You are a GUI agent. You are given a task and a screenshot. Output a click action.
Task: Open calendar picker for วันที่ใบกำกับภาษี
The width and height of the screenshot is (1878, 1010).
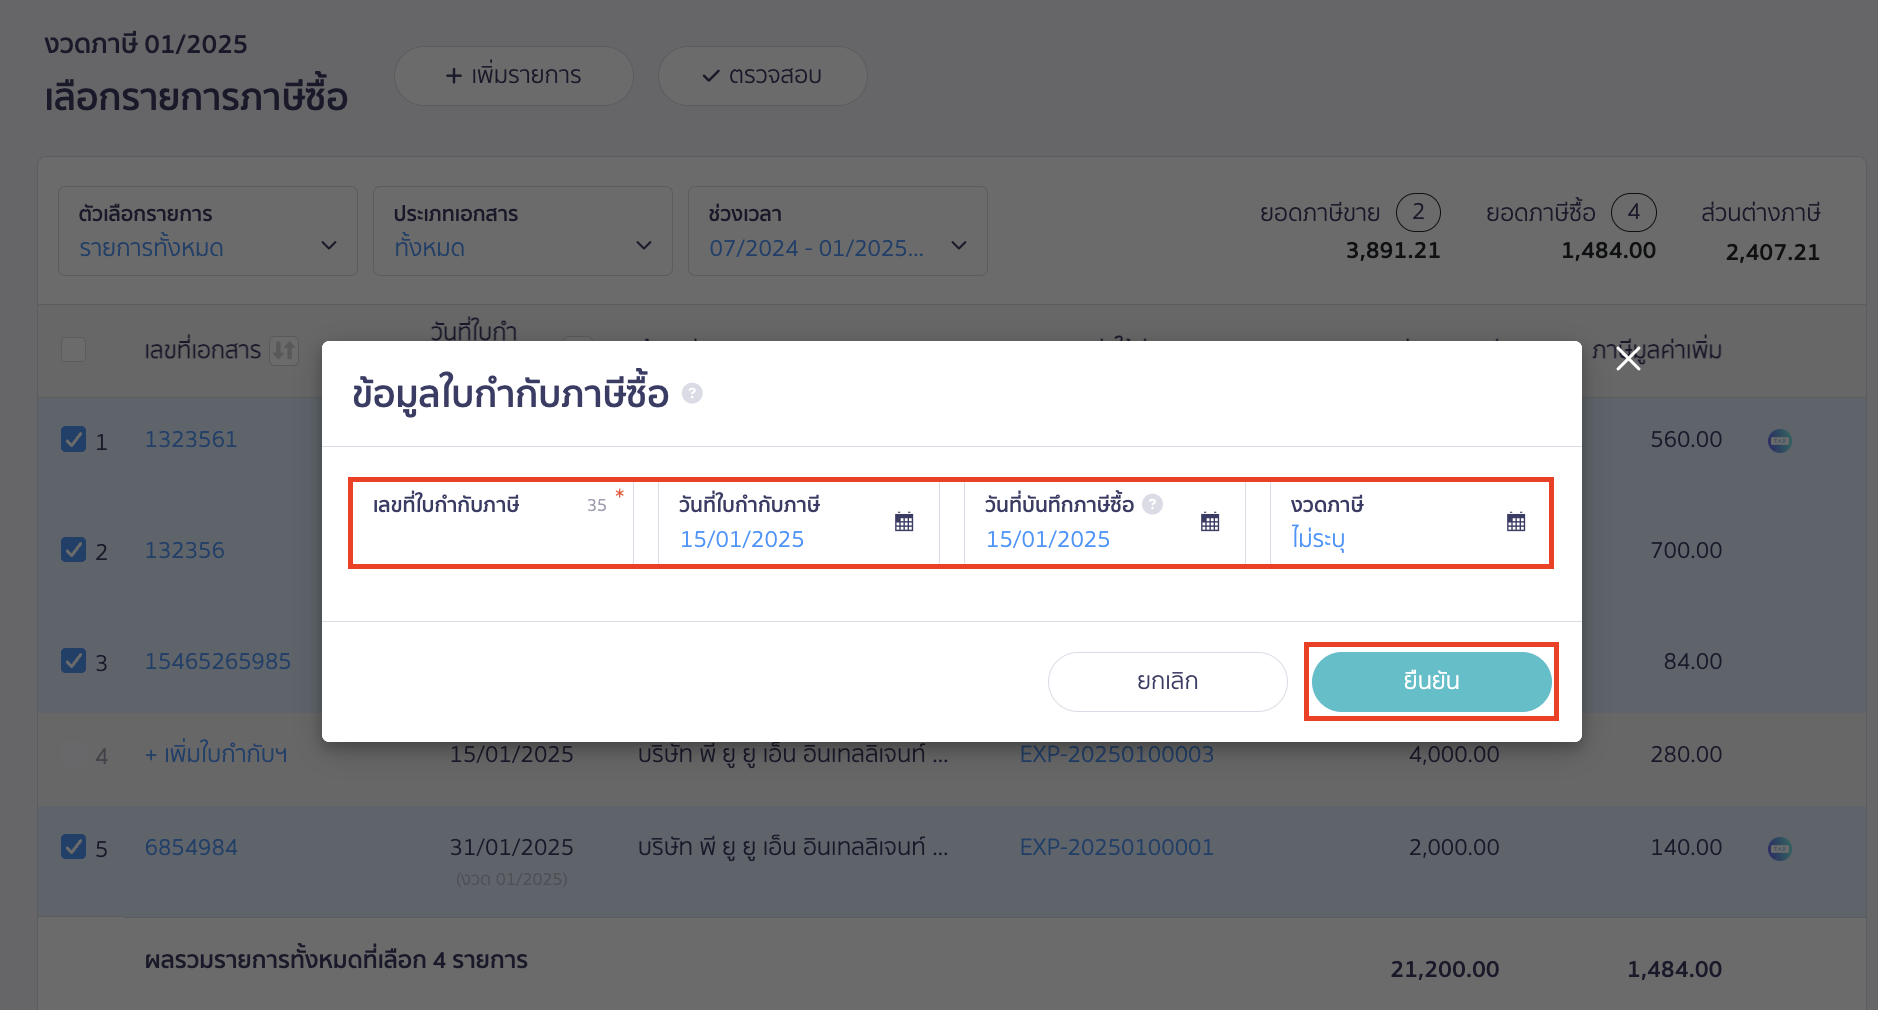(x=903, y=521)
